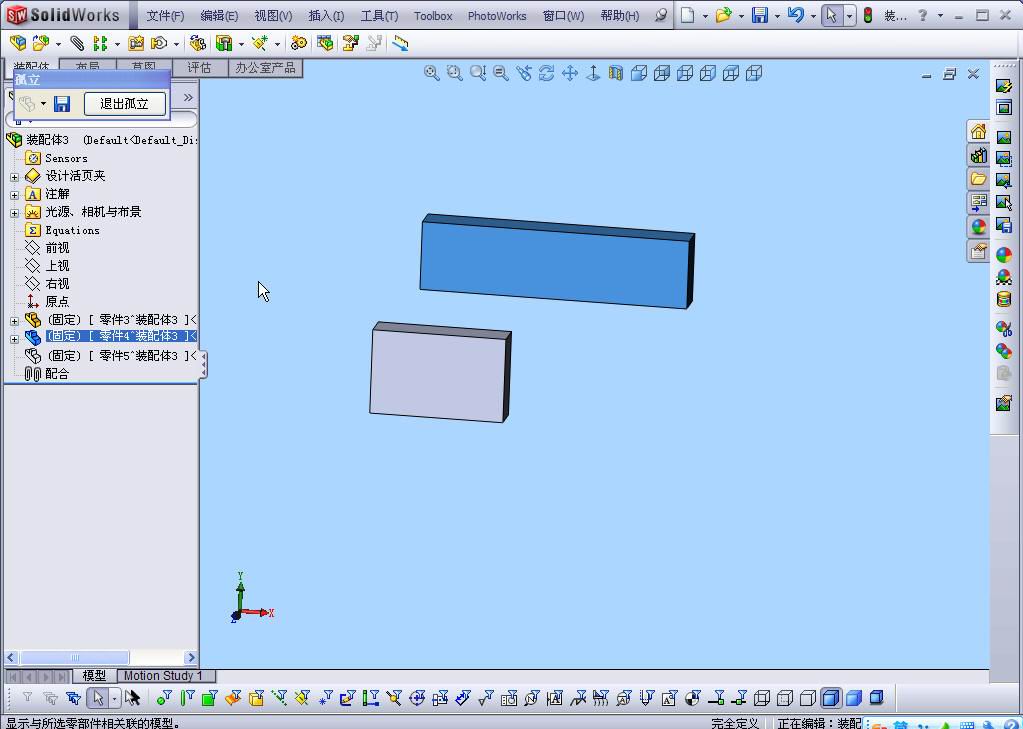Screen dimensions: 1023x729
Task: Click the Exploded View icon
Action: point(351,43)
